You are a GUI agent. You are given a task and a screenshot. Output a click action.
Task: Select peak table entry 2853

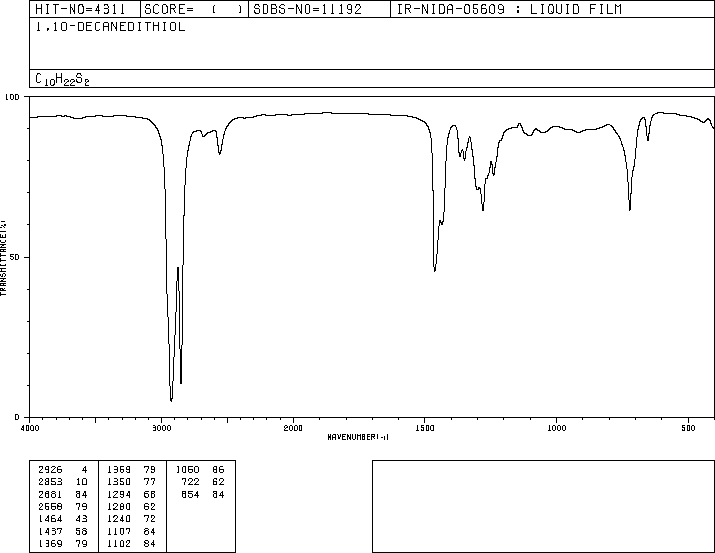(x=50, y=482)
